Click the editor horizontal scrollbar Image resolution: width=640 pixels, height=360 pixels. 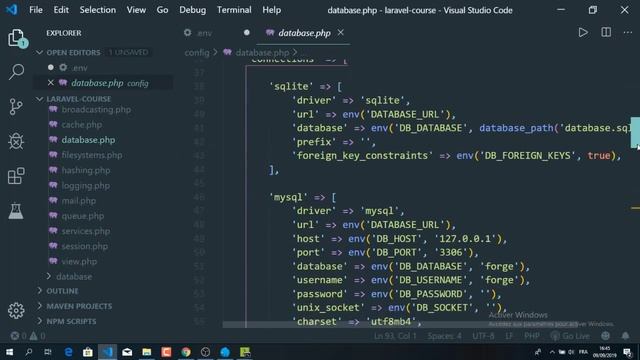(x=400, y=324)
